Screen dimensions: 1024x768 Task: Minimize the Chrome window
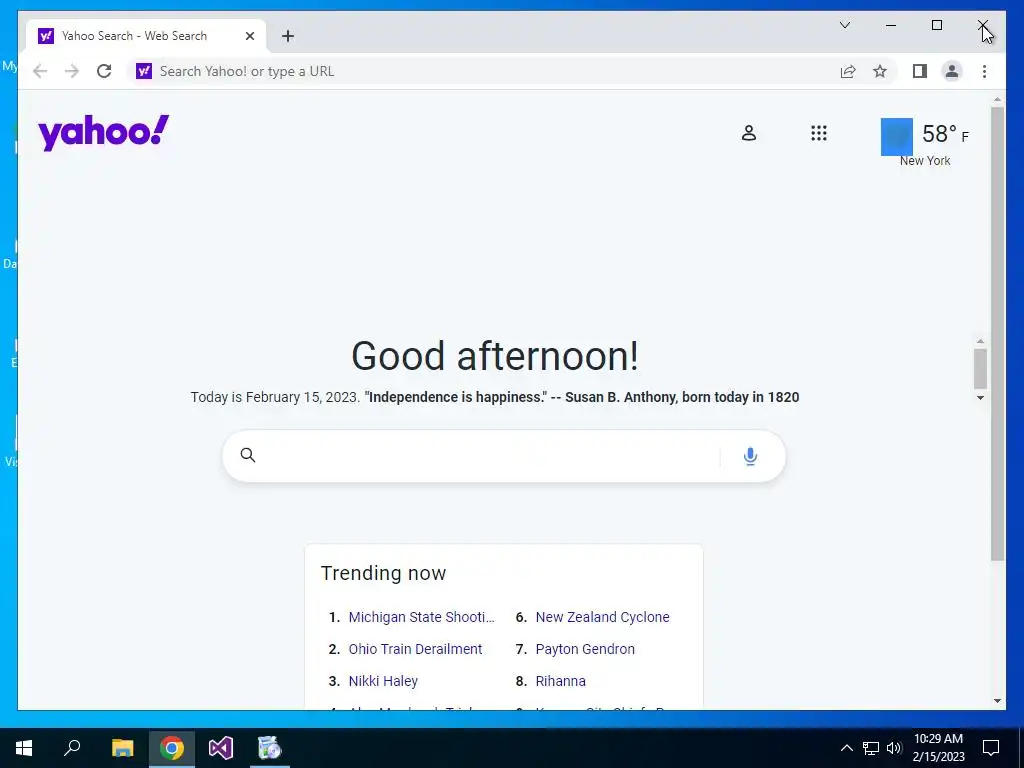[891, 25]
